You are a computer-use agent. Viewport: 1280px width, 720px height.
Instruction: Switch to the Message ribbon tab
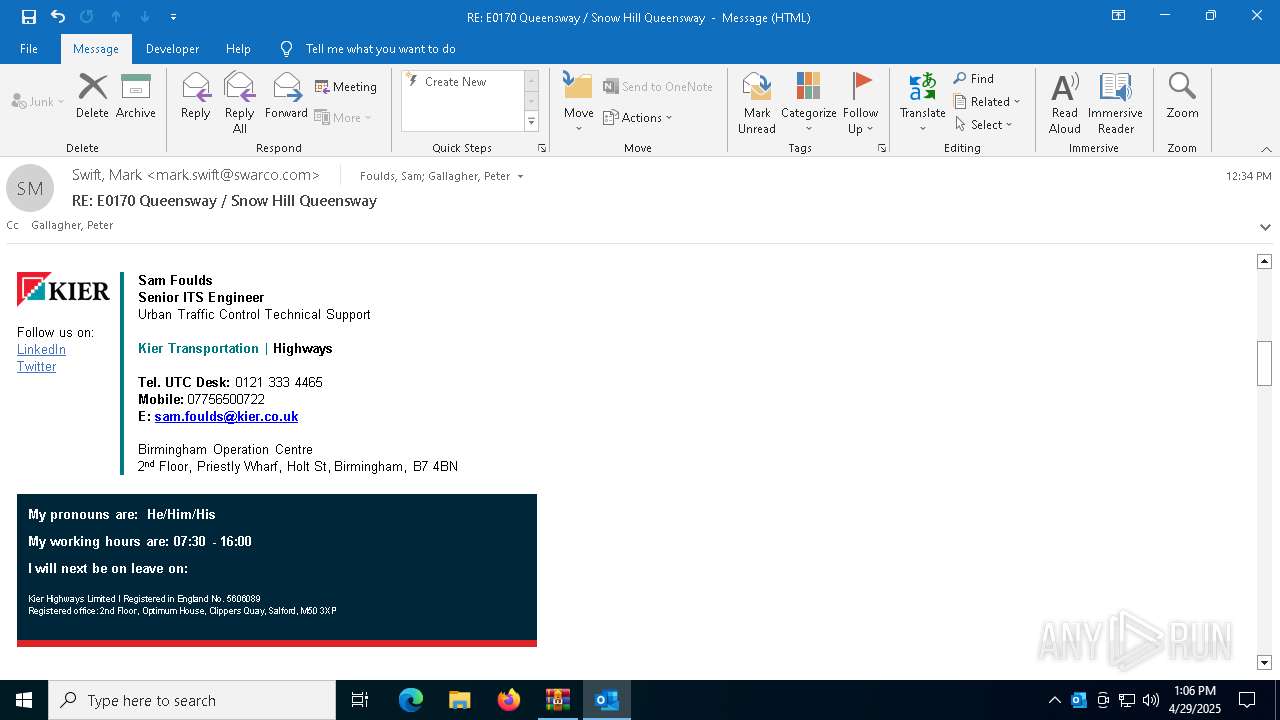pos(96,48)
